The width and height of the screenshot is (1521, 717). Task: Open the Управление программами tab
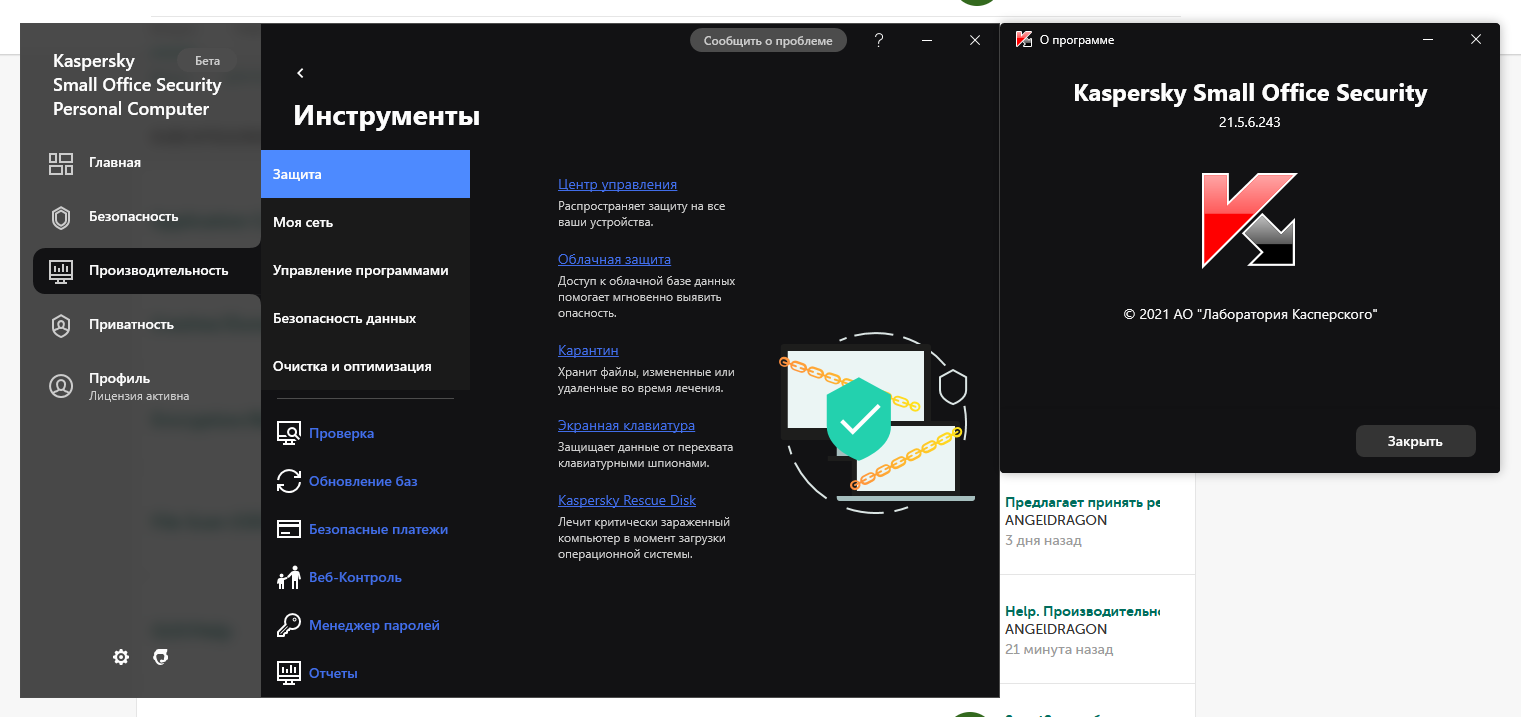(365, 270)
